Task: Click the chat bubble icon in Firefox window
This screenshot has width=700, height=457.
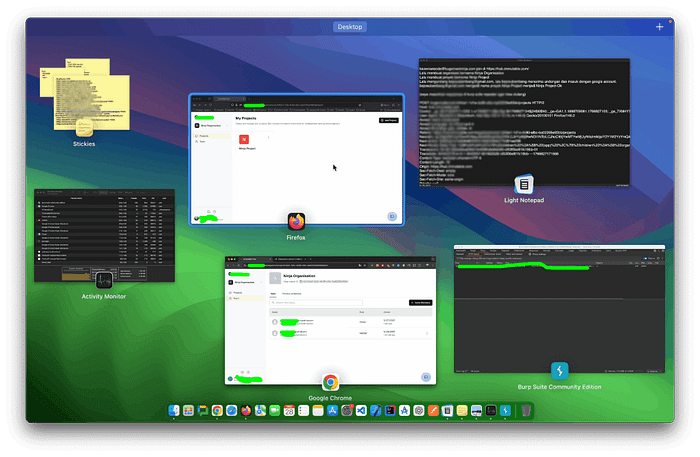Action: tap(392, 216)
